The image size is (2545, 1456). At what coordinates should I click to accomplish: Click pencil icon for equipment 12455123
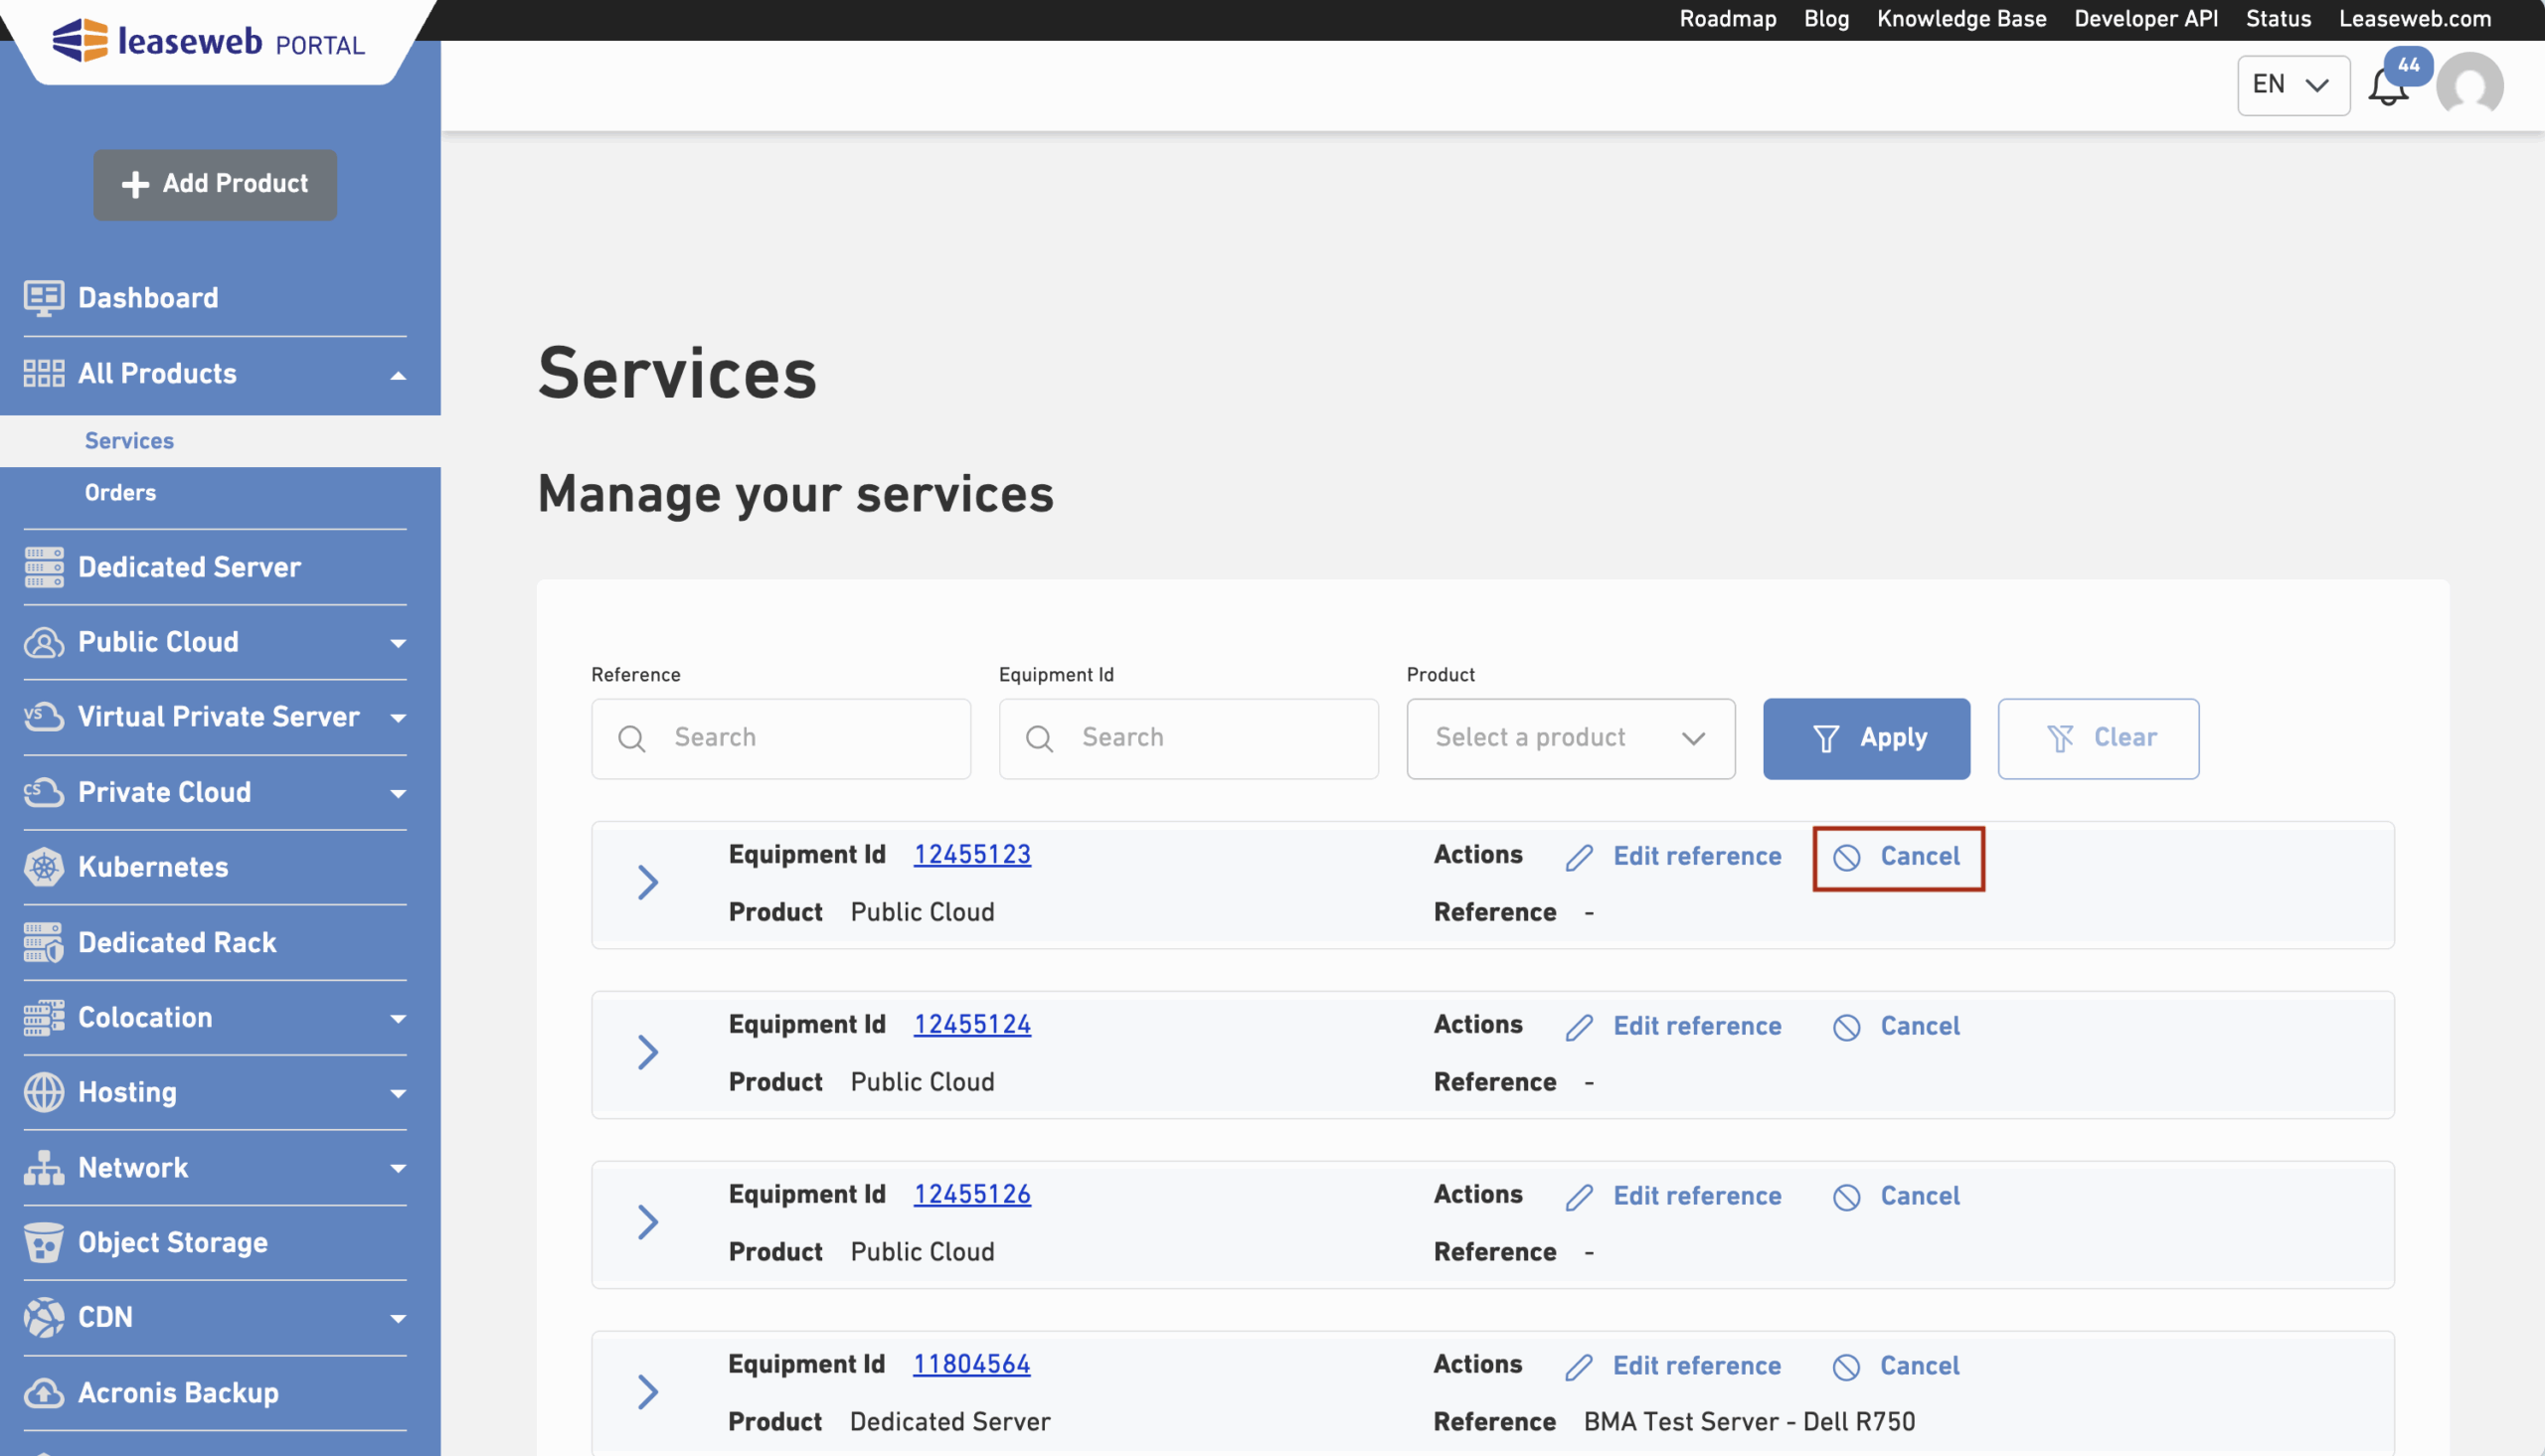point(1579,858)
